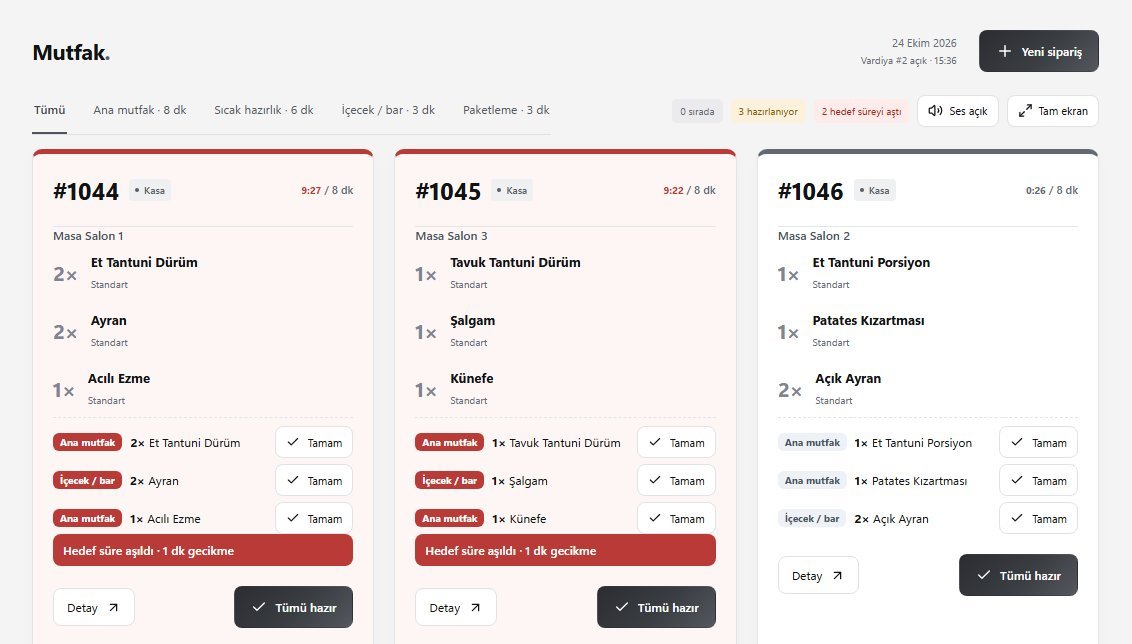Viewport: 1132px width, 644px height.
Task: Mark all of order #1044 as Tümü hazır
Action: [x=294, y=607]
